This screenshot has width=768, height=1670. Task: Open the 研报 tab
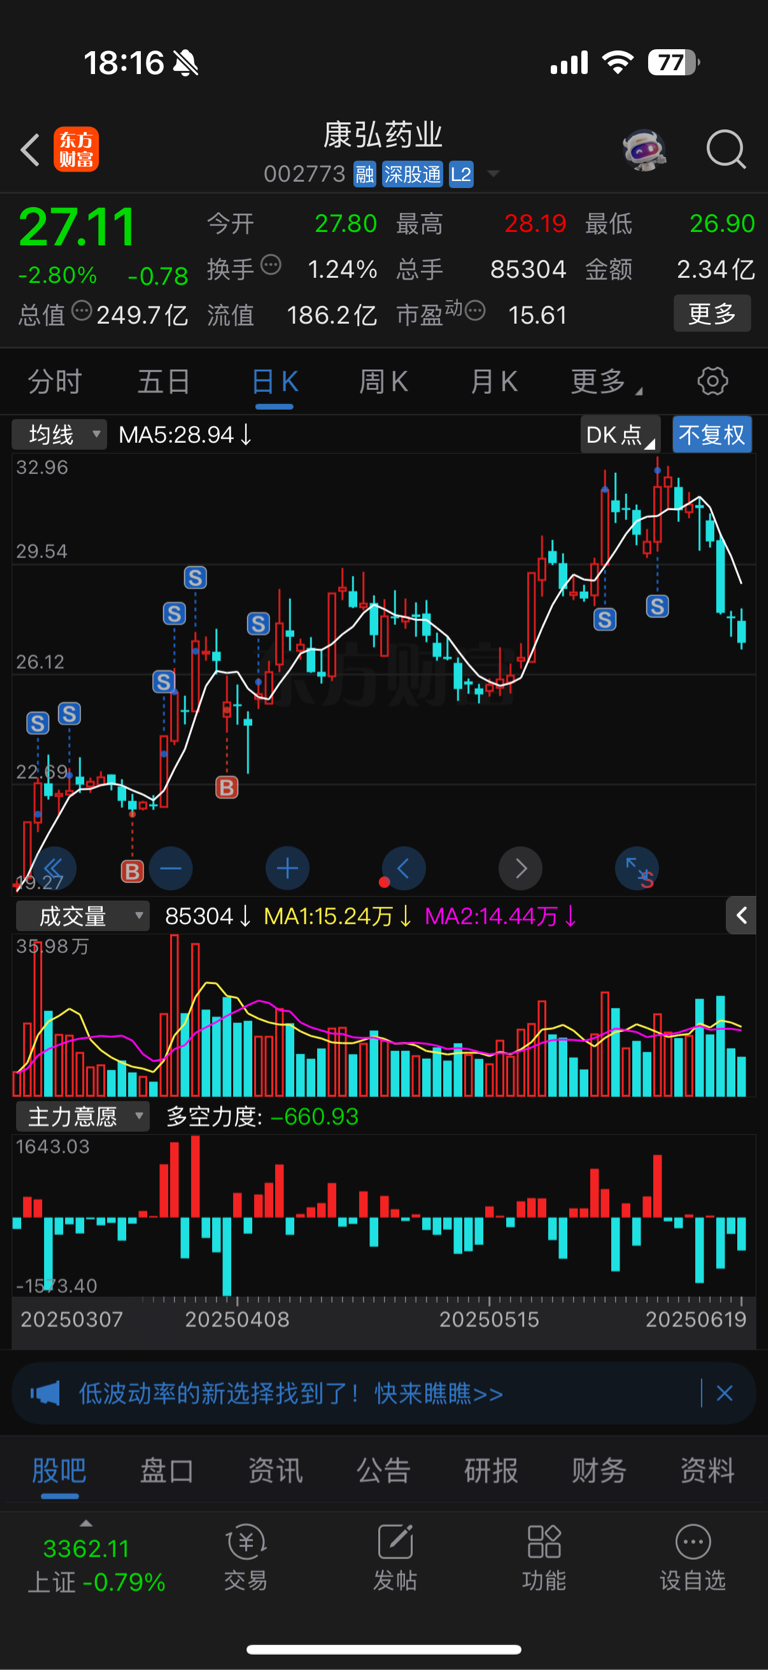[x=491, y=1470]
